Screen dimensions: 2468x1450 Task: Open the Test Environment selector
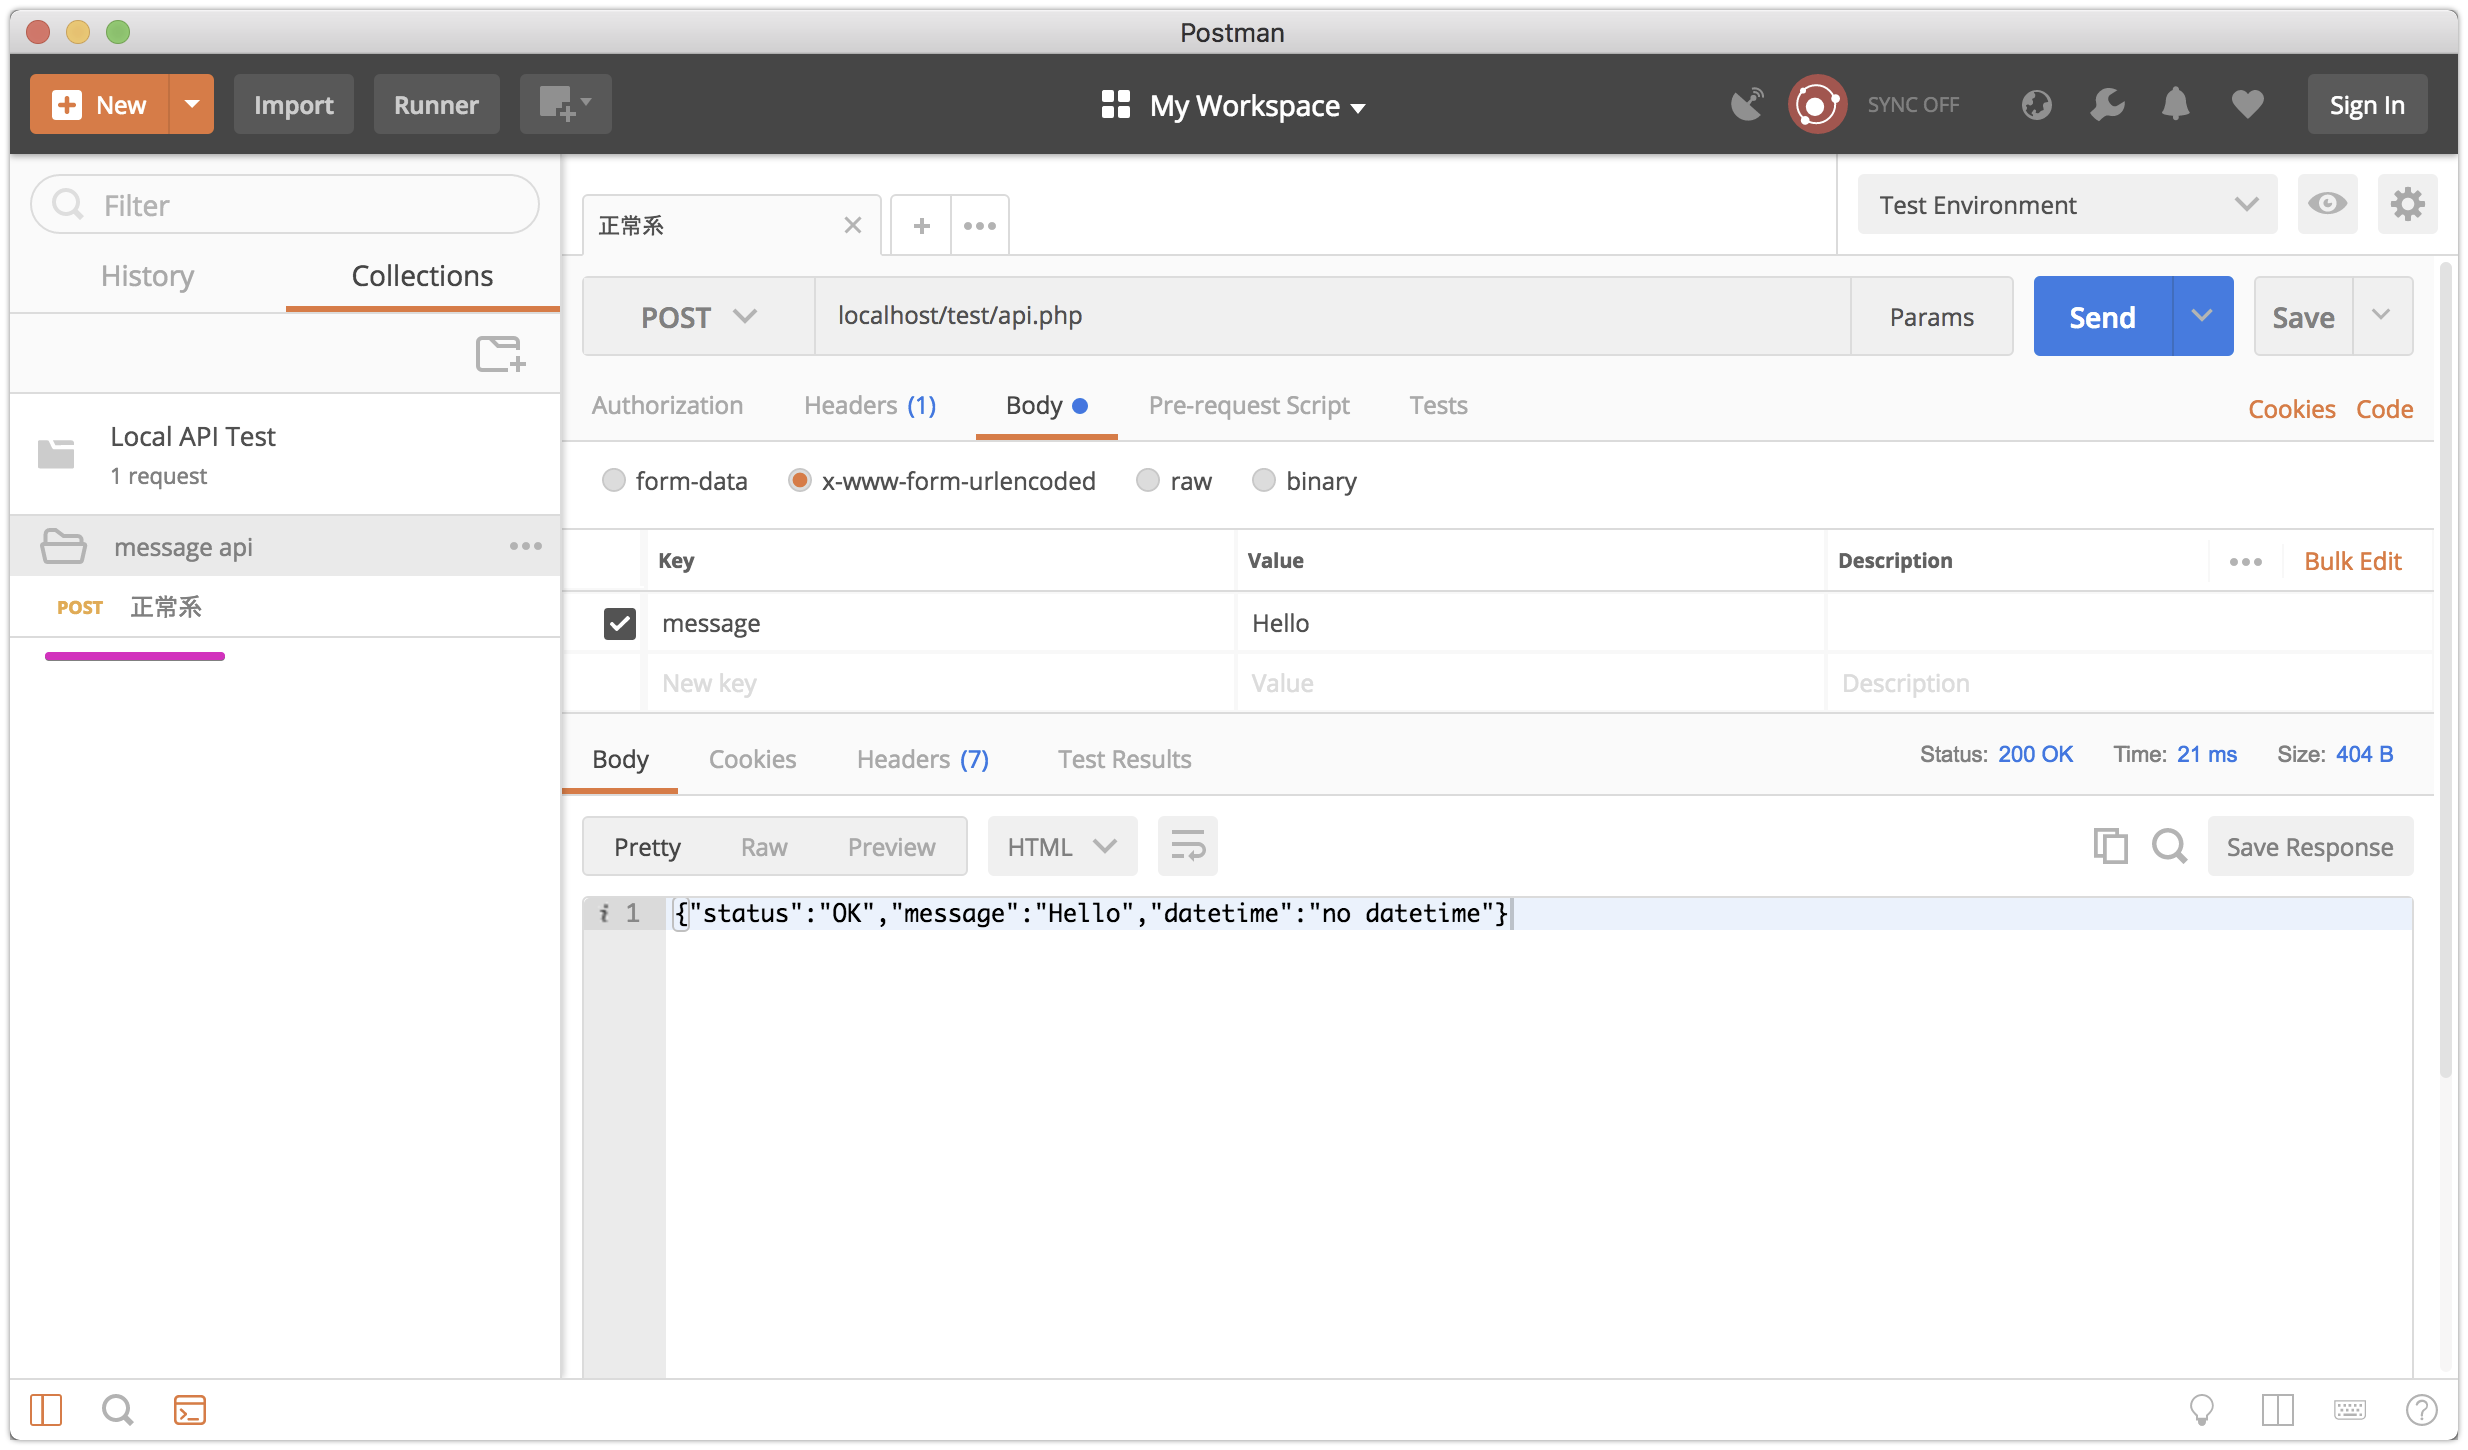[2065, 204]
